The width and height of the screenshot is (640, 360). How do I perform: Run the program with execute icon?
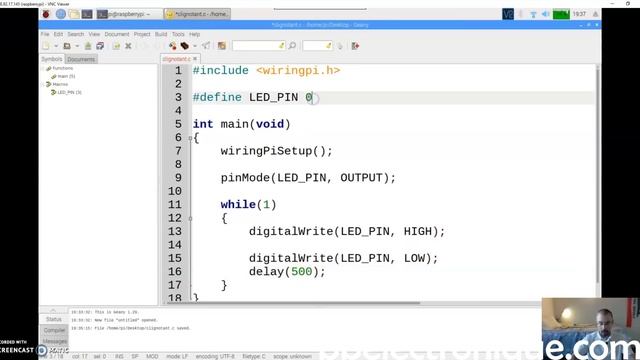[x=206, y=46]
